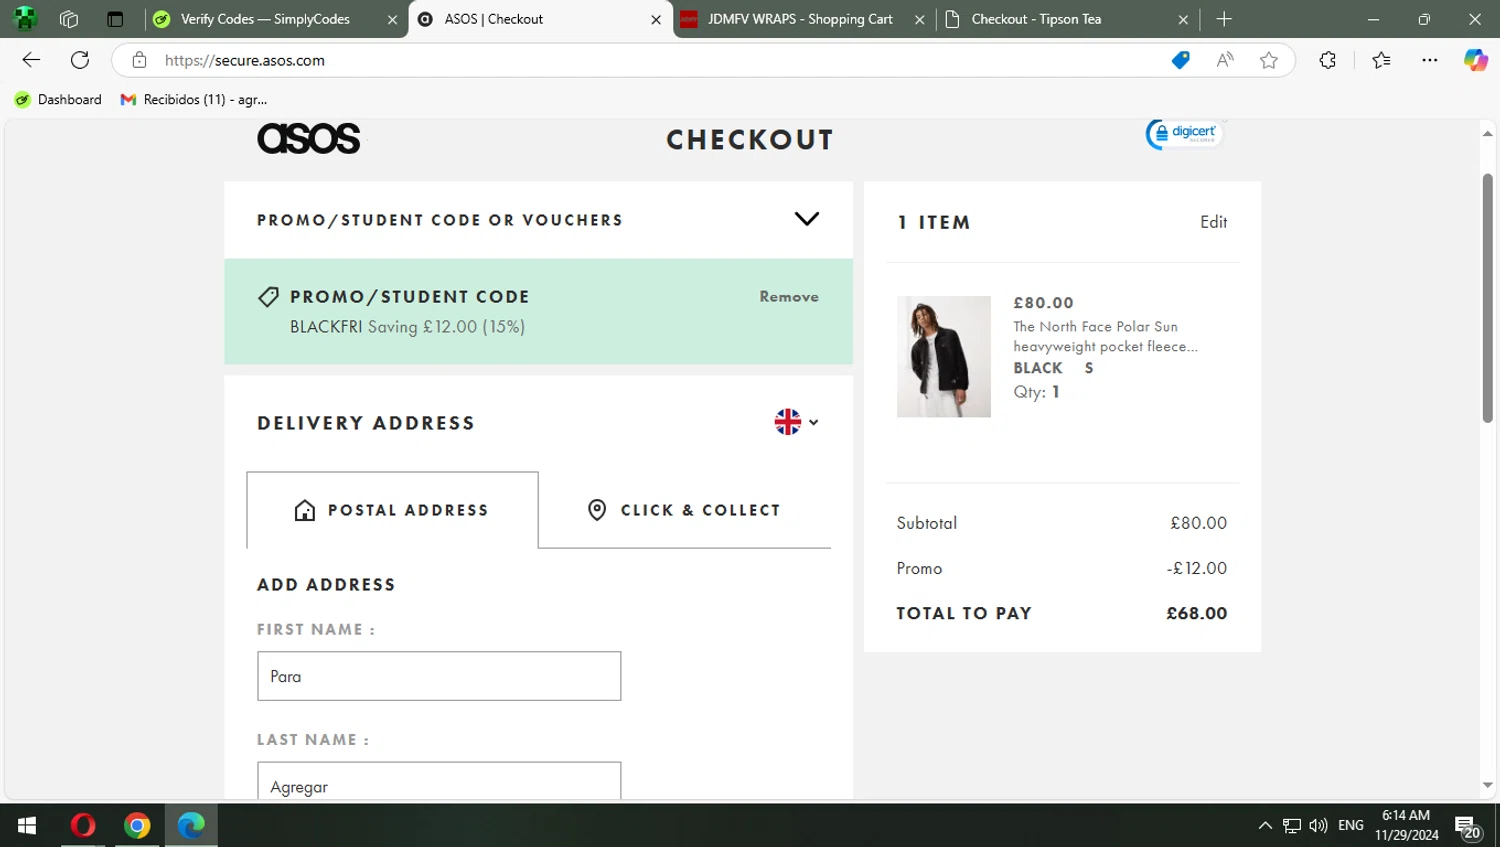Collapse the Promo/Student Code or Vouchers section

[x=806, y=219]
